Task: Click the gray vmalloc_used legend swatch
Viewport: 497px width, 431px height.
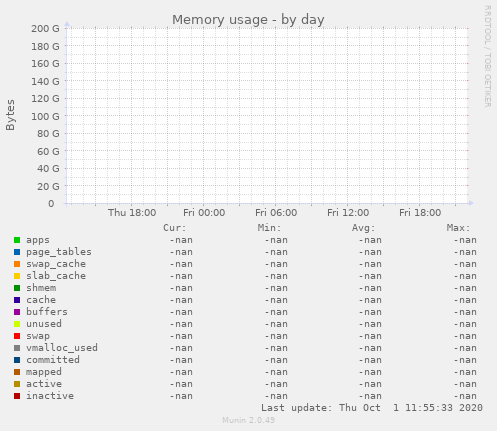Action: pyautogui.click(x=17, y=348)
